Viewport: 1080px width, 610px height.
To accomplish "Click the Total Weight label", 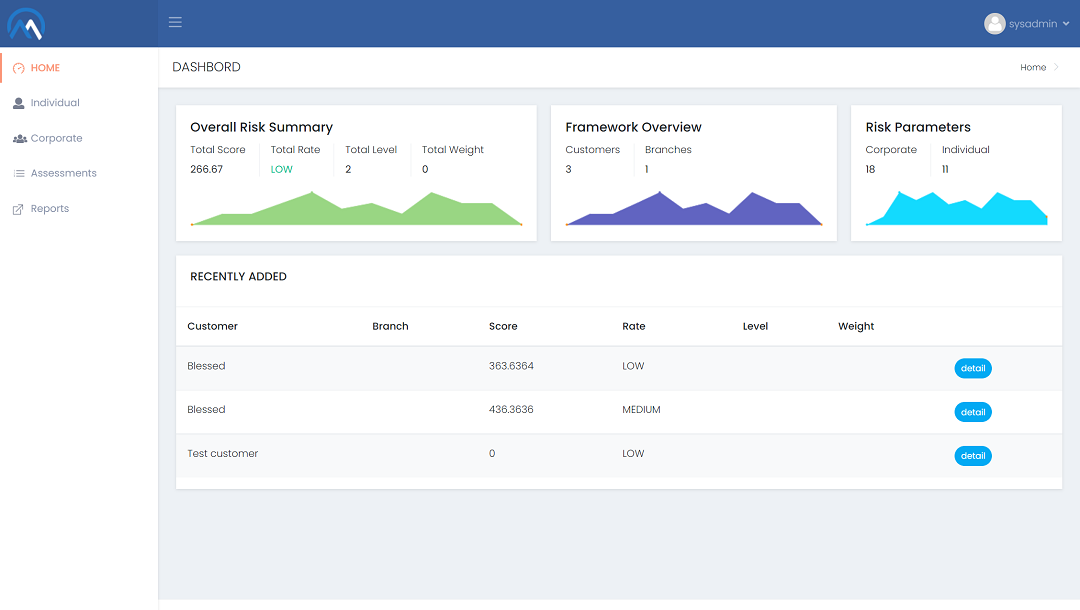I will pyautogui.click(x=453, y=149).
